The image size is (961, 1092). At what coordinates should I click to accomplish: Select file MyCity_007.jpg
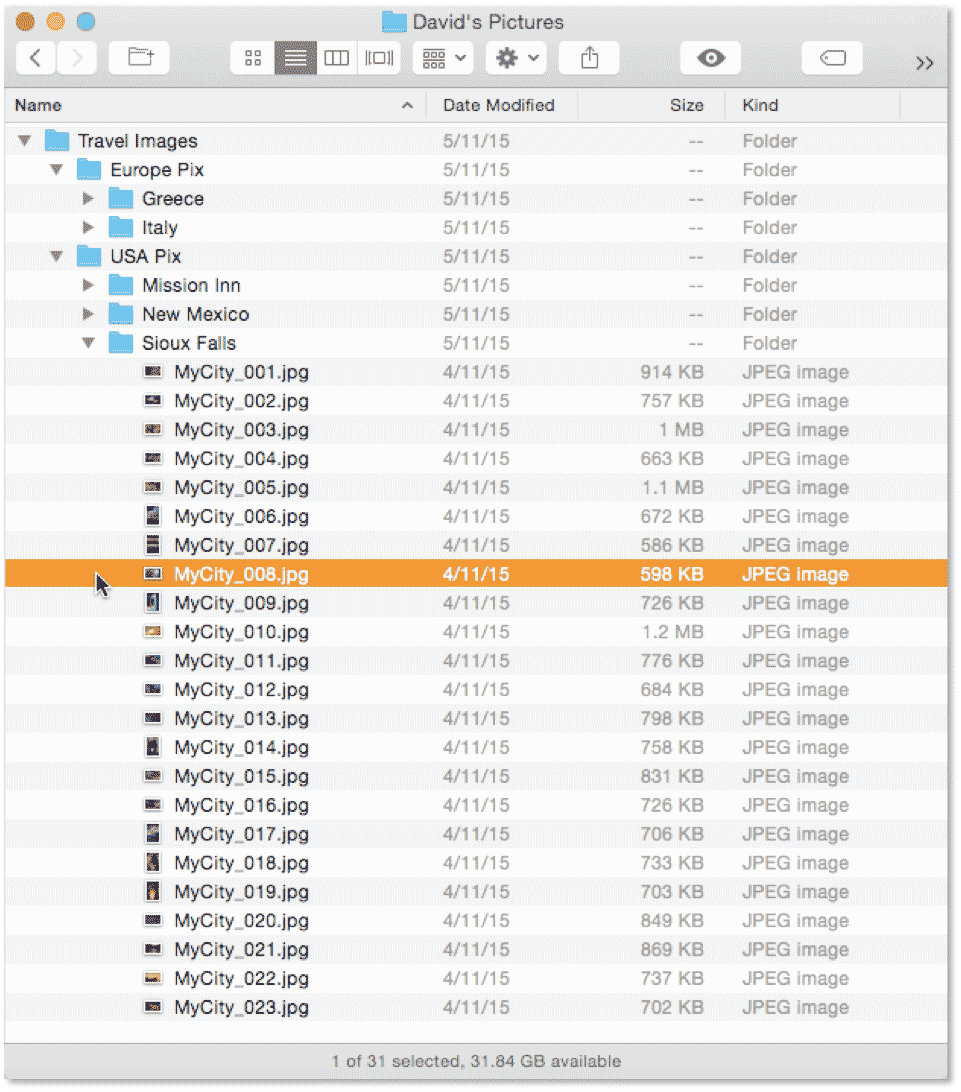(476, 545)
